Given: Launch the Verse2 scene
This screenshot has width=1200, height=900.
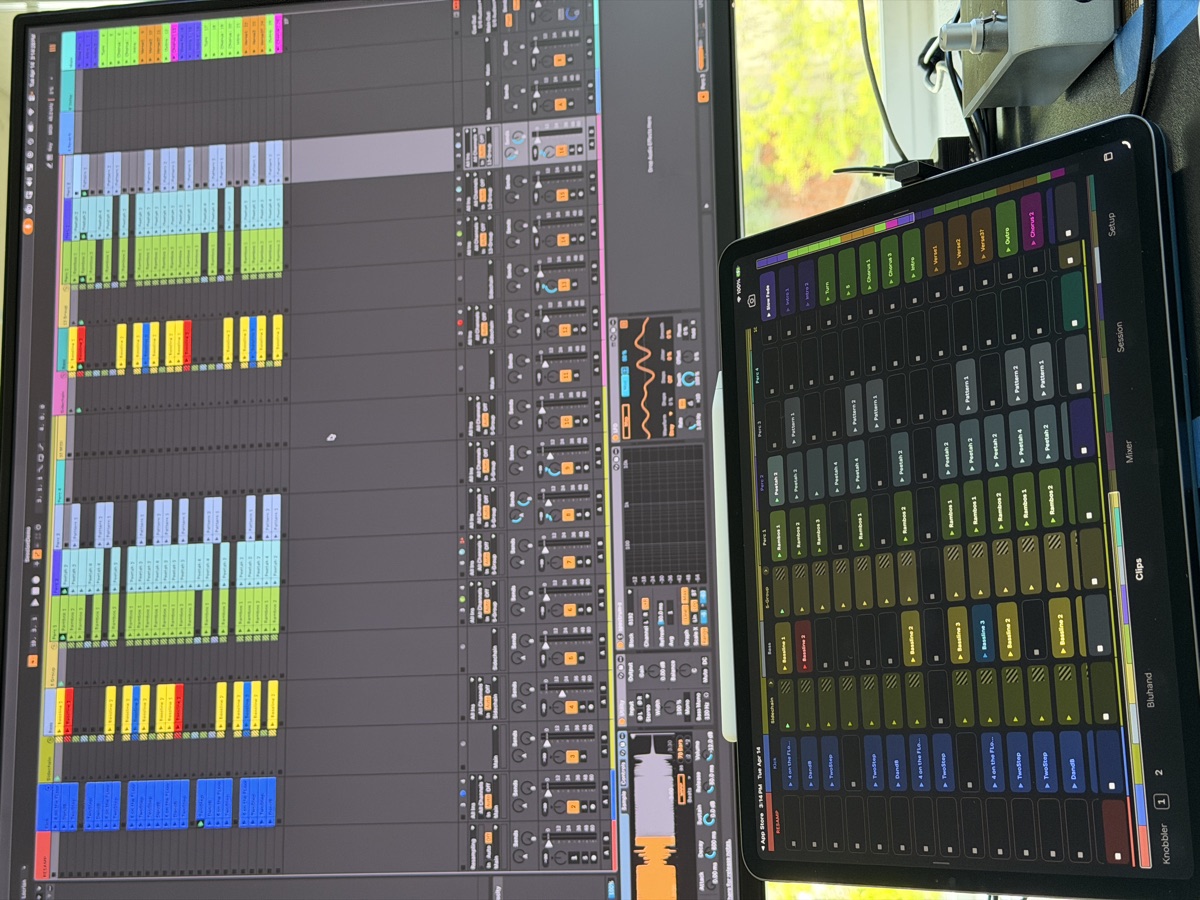Looking at the screenshot, I should 958,243.
